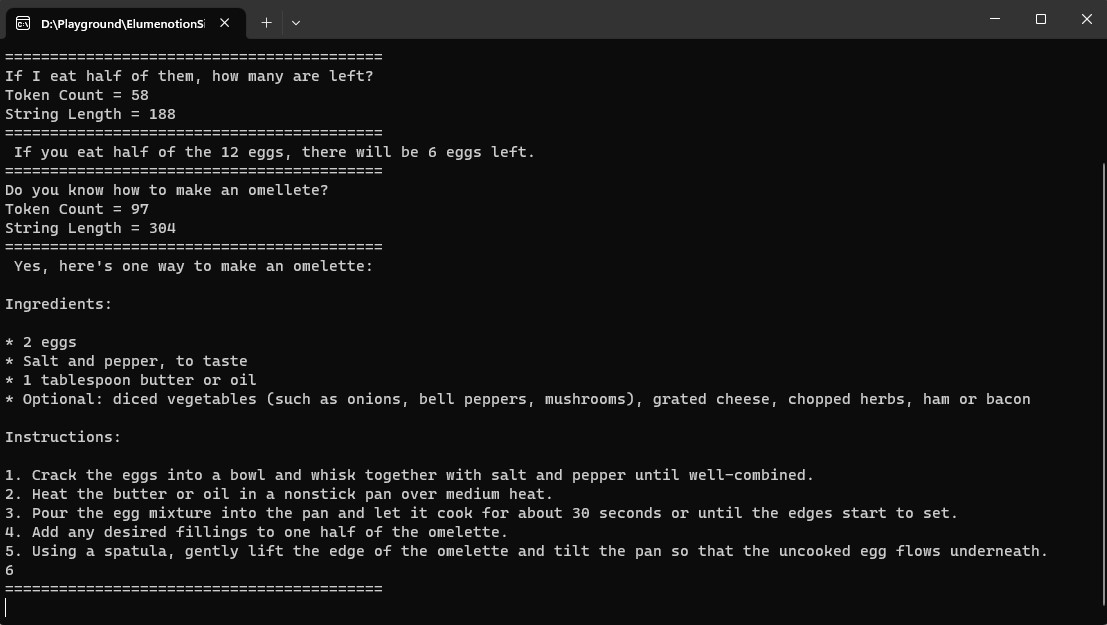Click the "Token Count = 58" line

pos(77,95)
